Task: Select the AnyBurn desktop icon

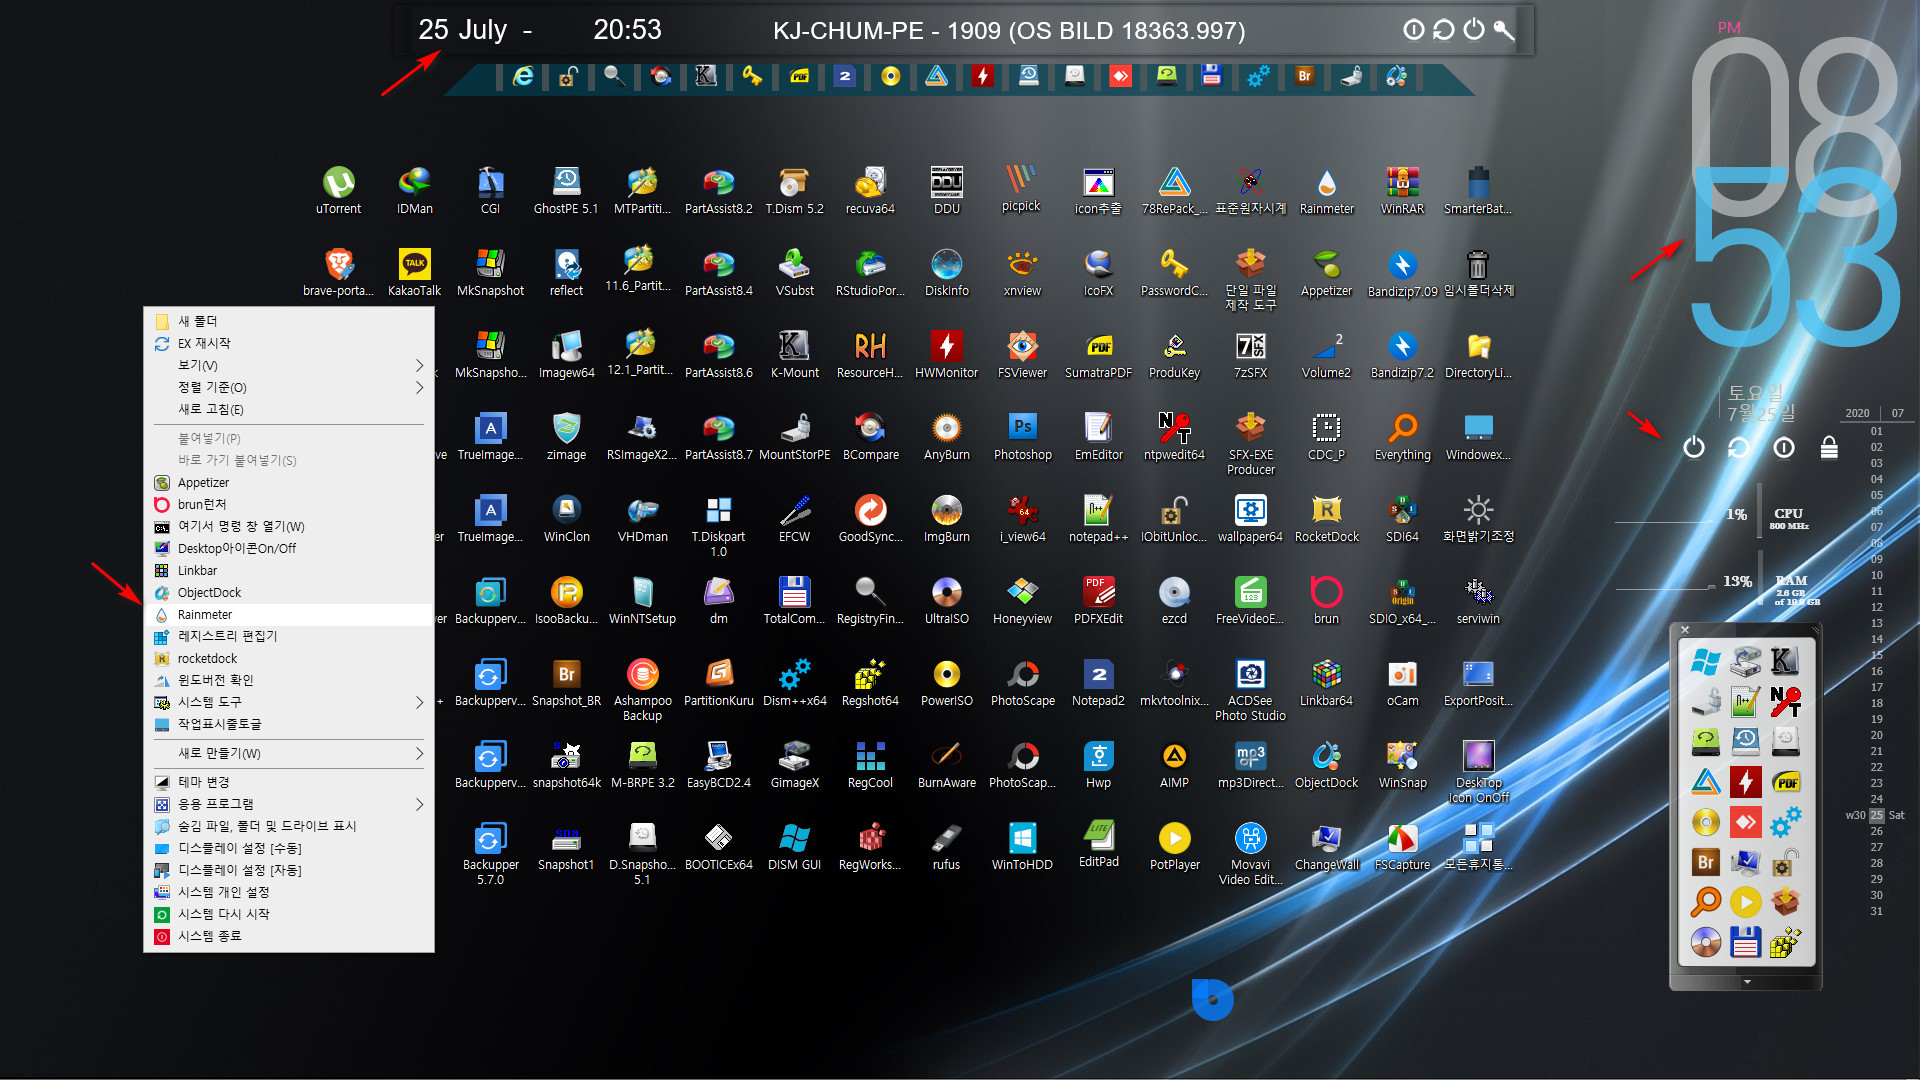Action: point(946,436)
